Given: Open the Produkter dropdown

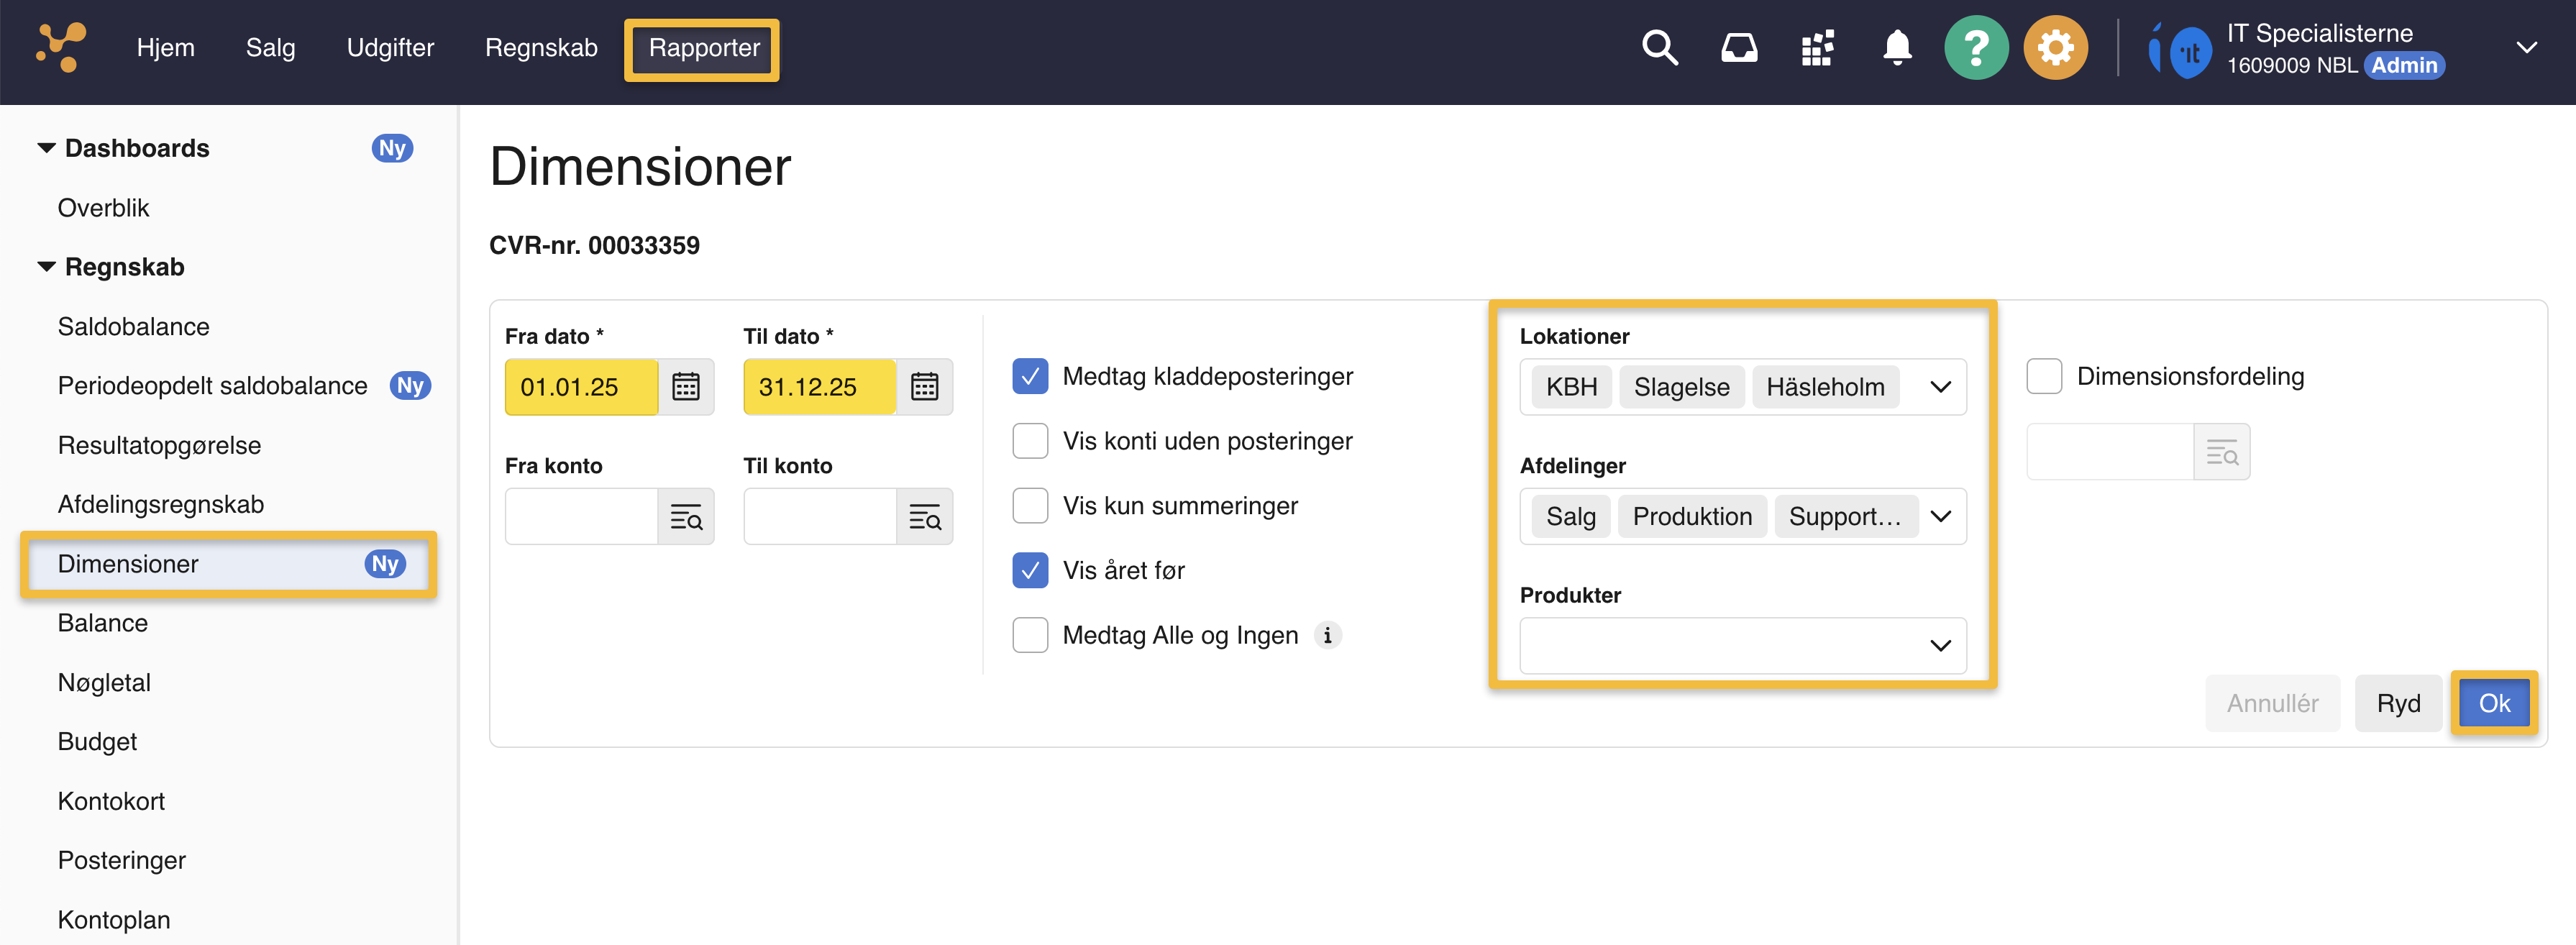Looking at the screenshot, I should click(x=1940, y=645).
